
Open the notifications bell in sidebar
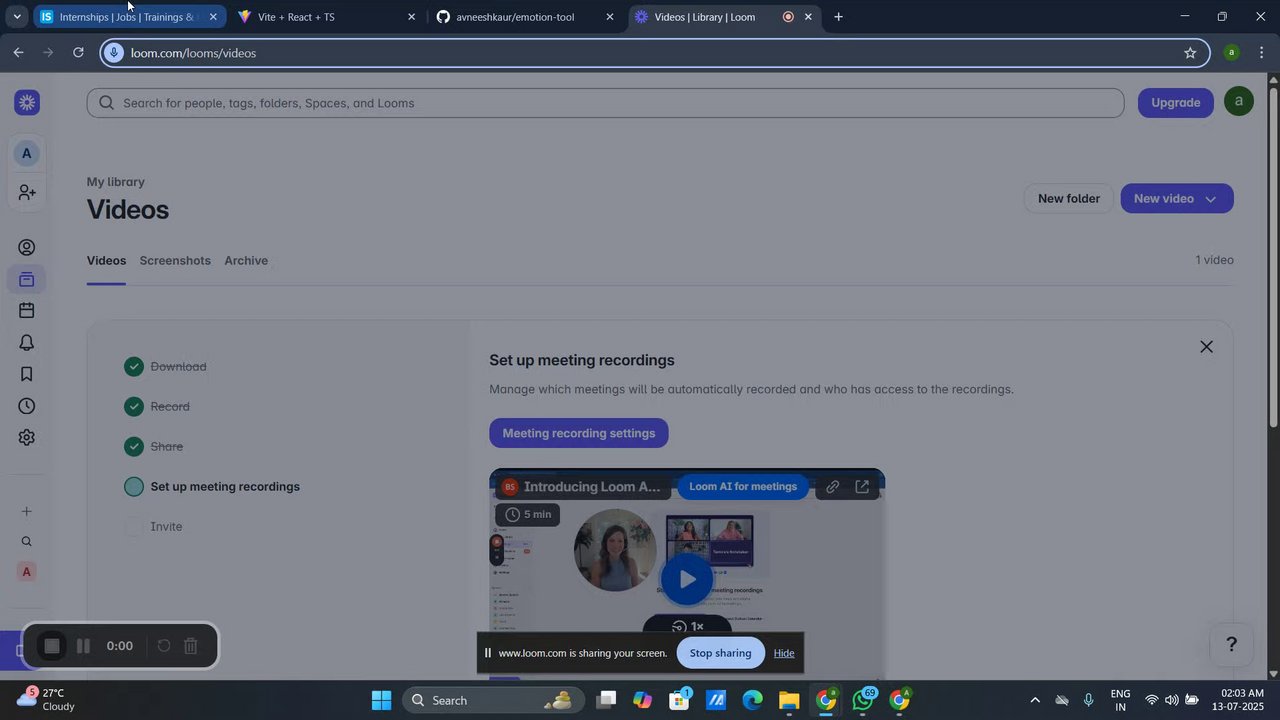coord(27,343)
